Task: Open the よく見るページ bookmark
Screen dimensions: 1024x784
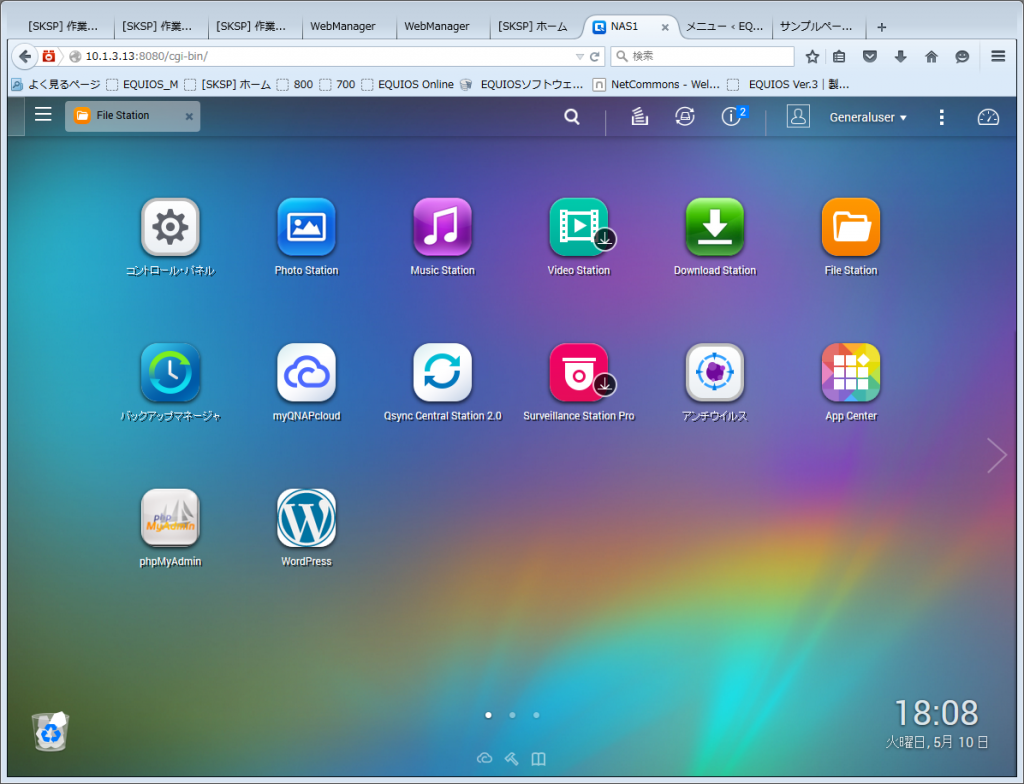Action: (x=56, y=84)
